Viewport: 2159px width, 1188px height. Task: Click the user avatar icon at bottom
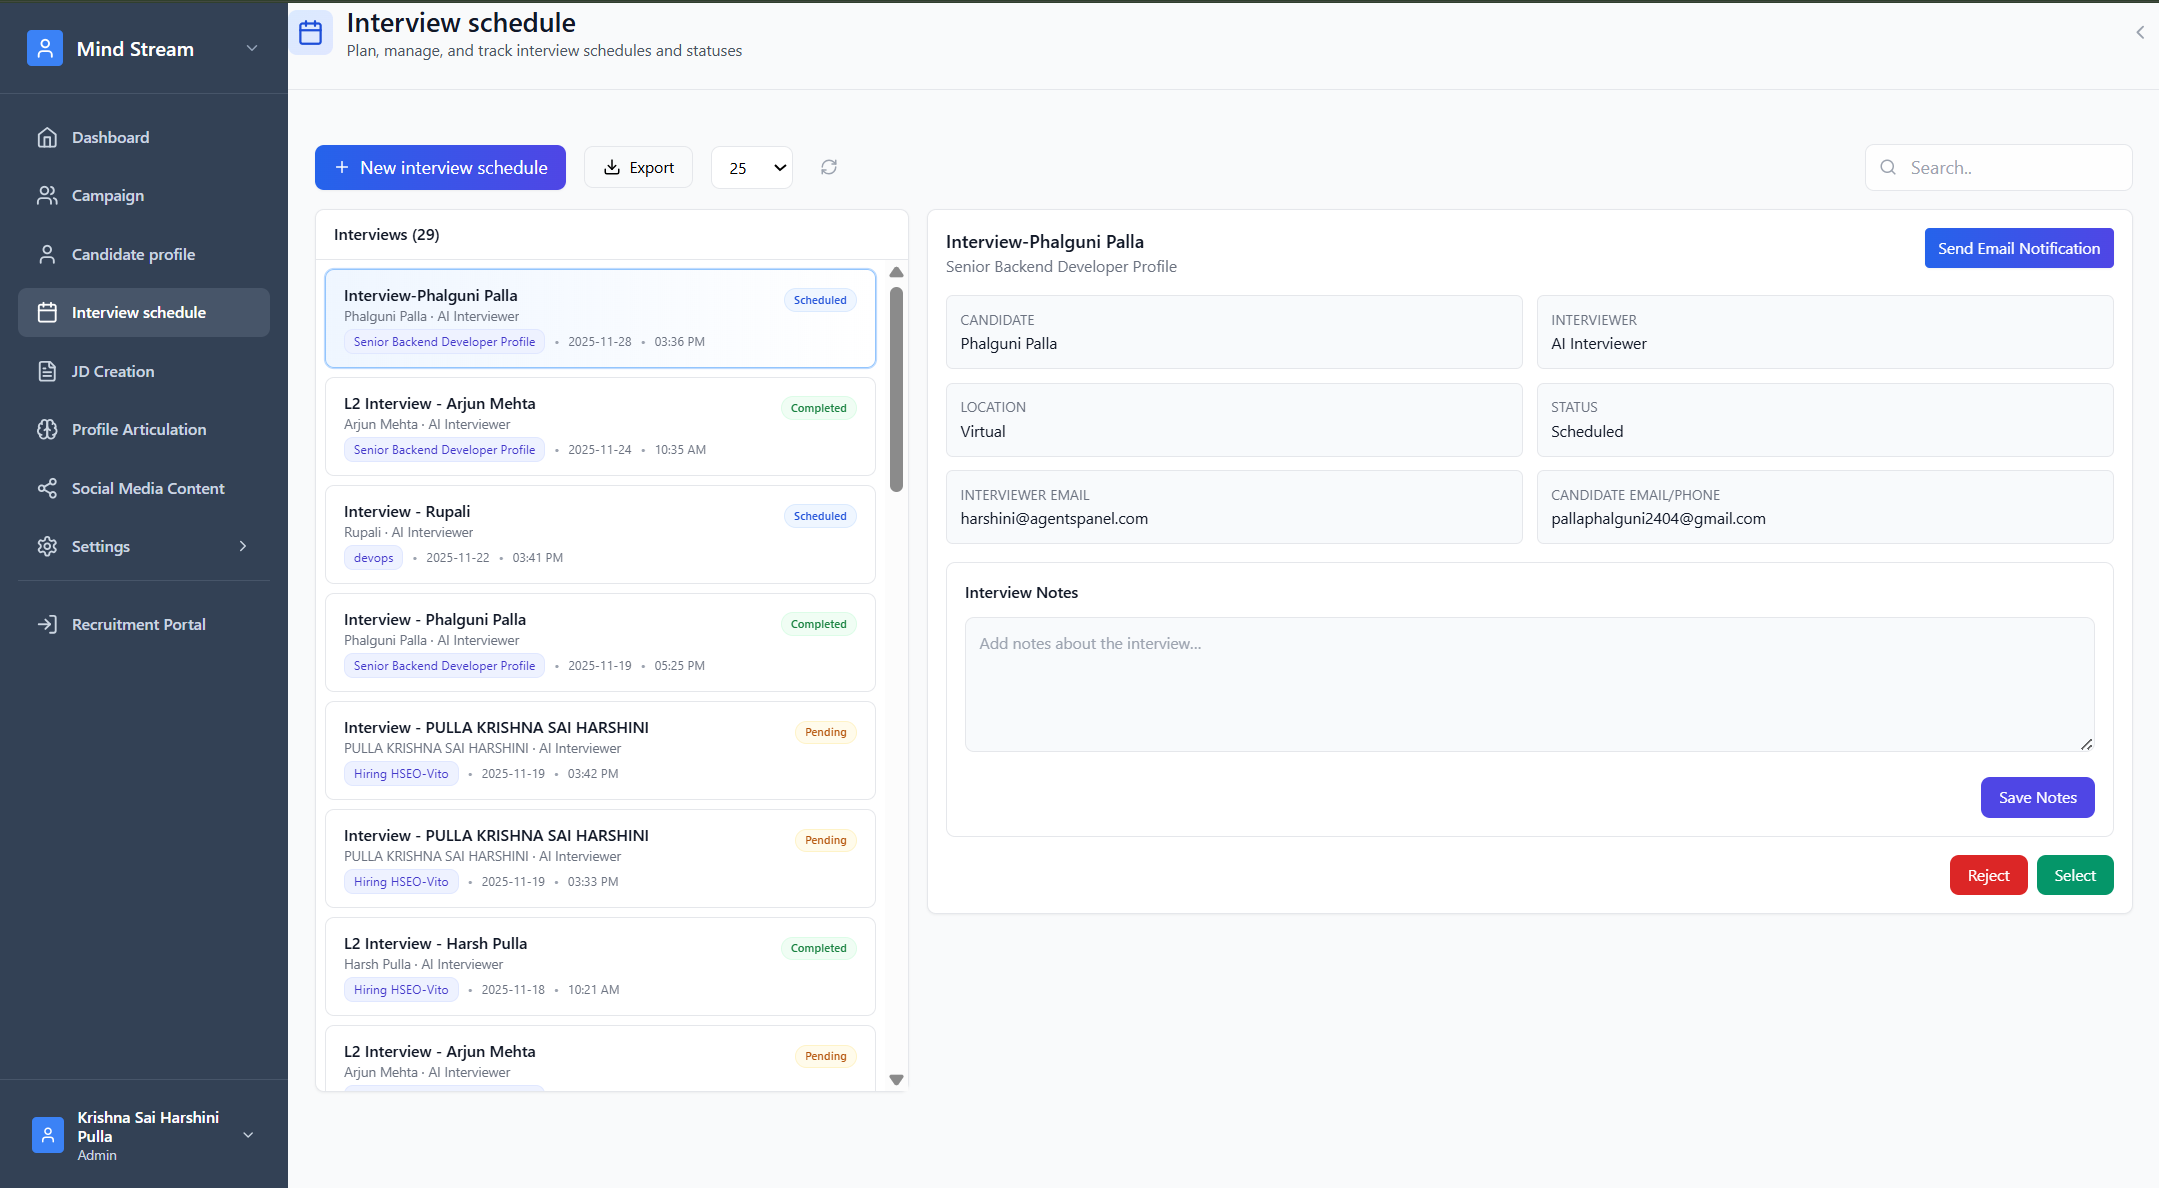point(47,1135)
